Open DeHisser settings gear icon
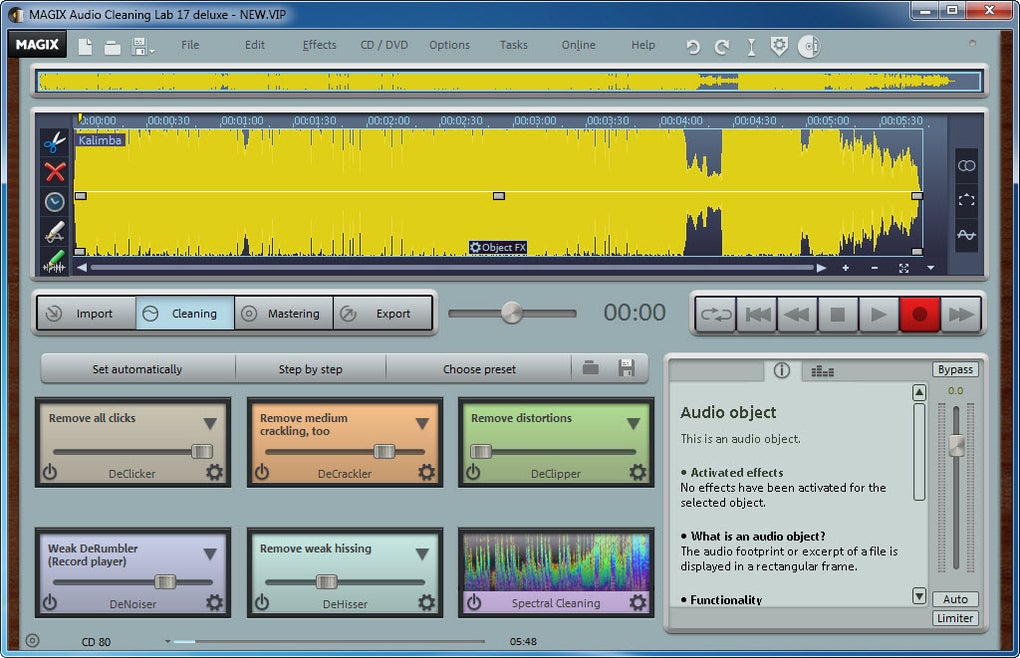 pos(426,602)
